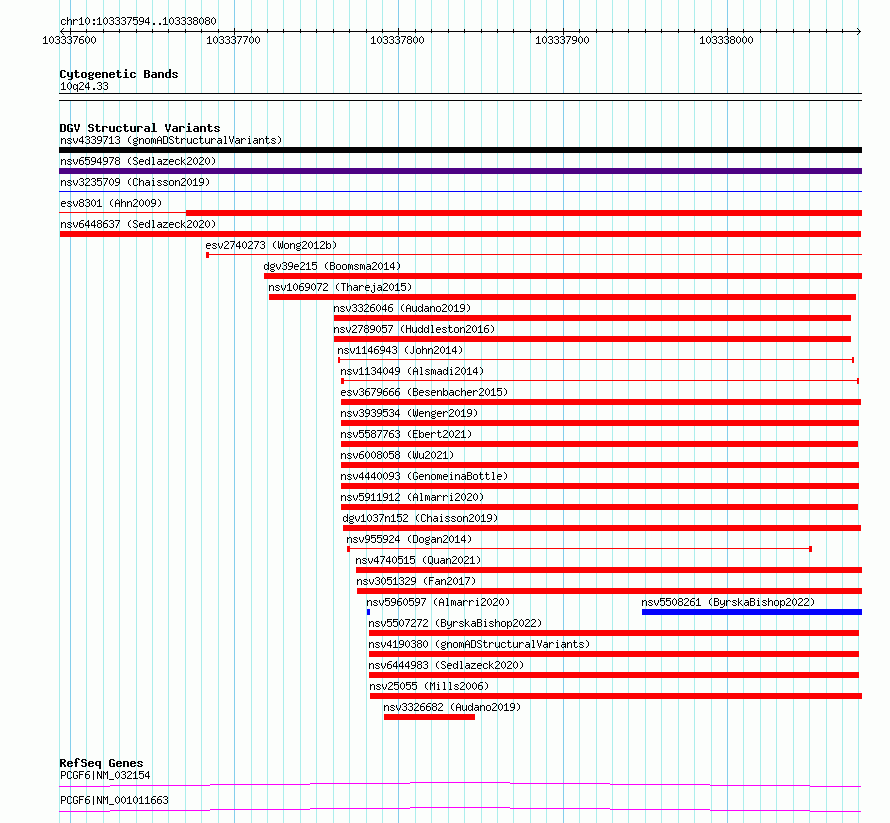Viewport: 890px width, 823px height.
Task: Open nsv1146943 (John2014) label
Action: click(400, 350)
